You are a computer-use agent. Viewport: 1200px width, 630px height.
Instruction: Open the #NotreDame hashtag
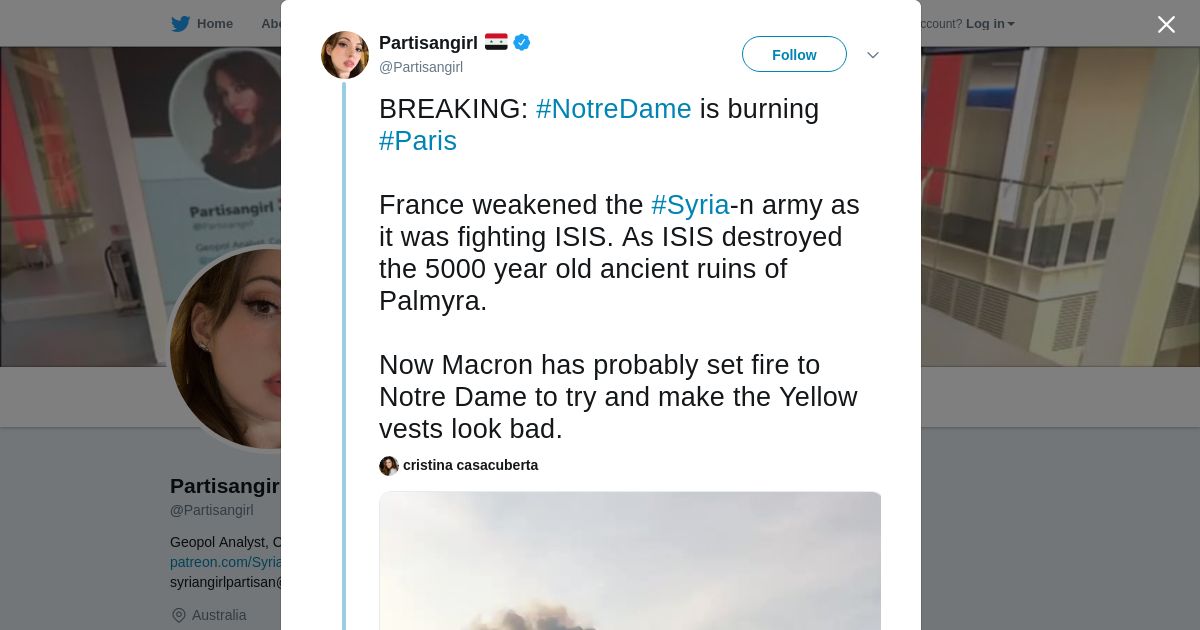click(613, 109)
